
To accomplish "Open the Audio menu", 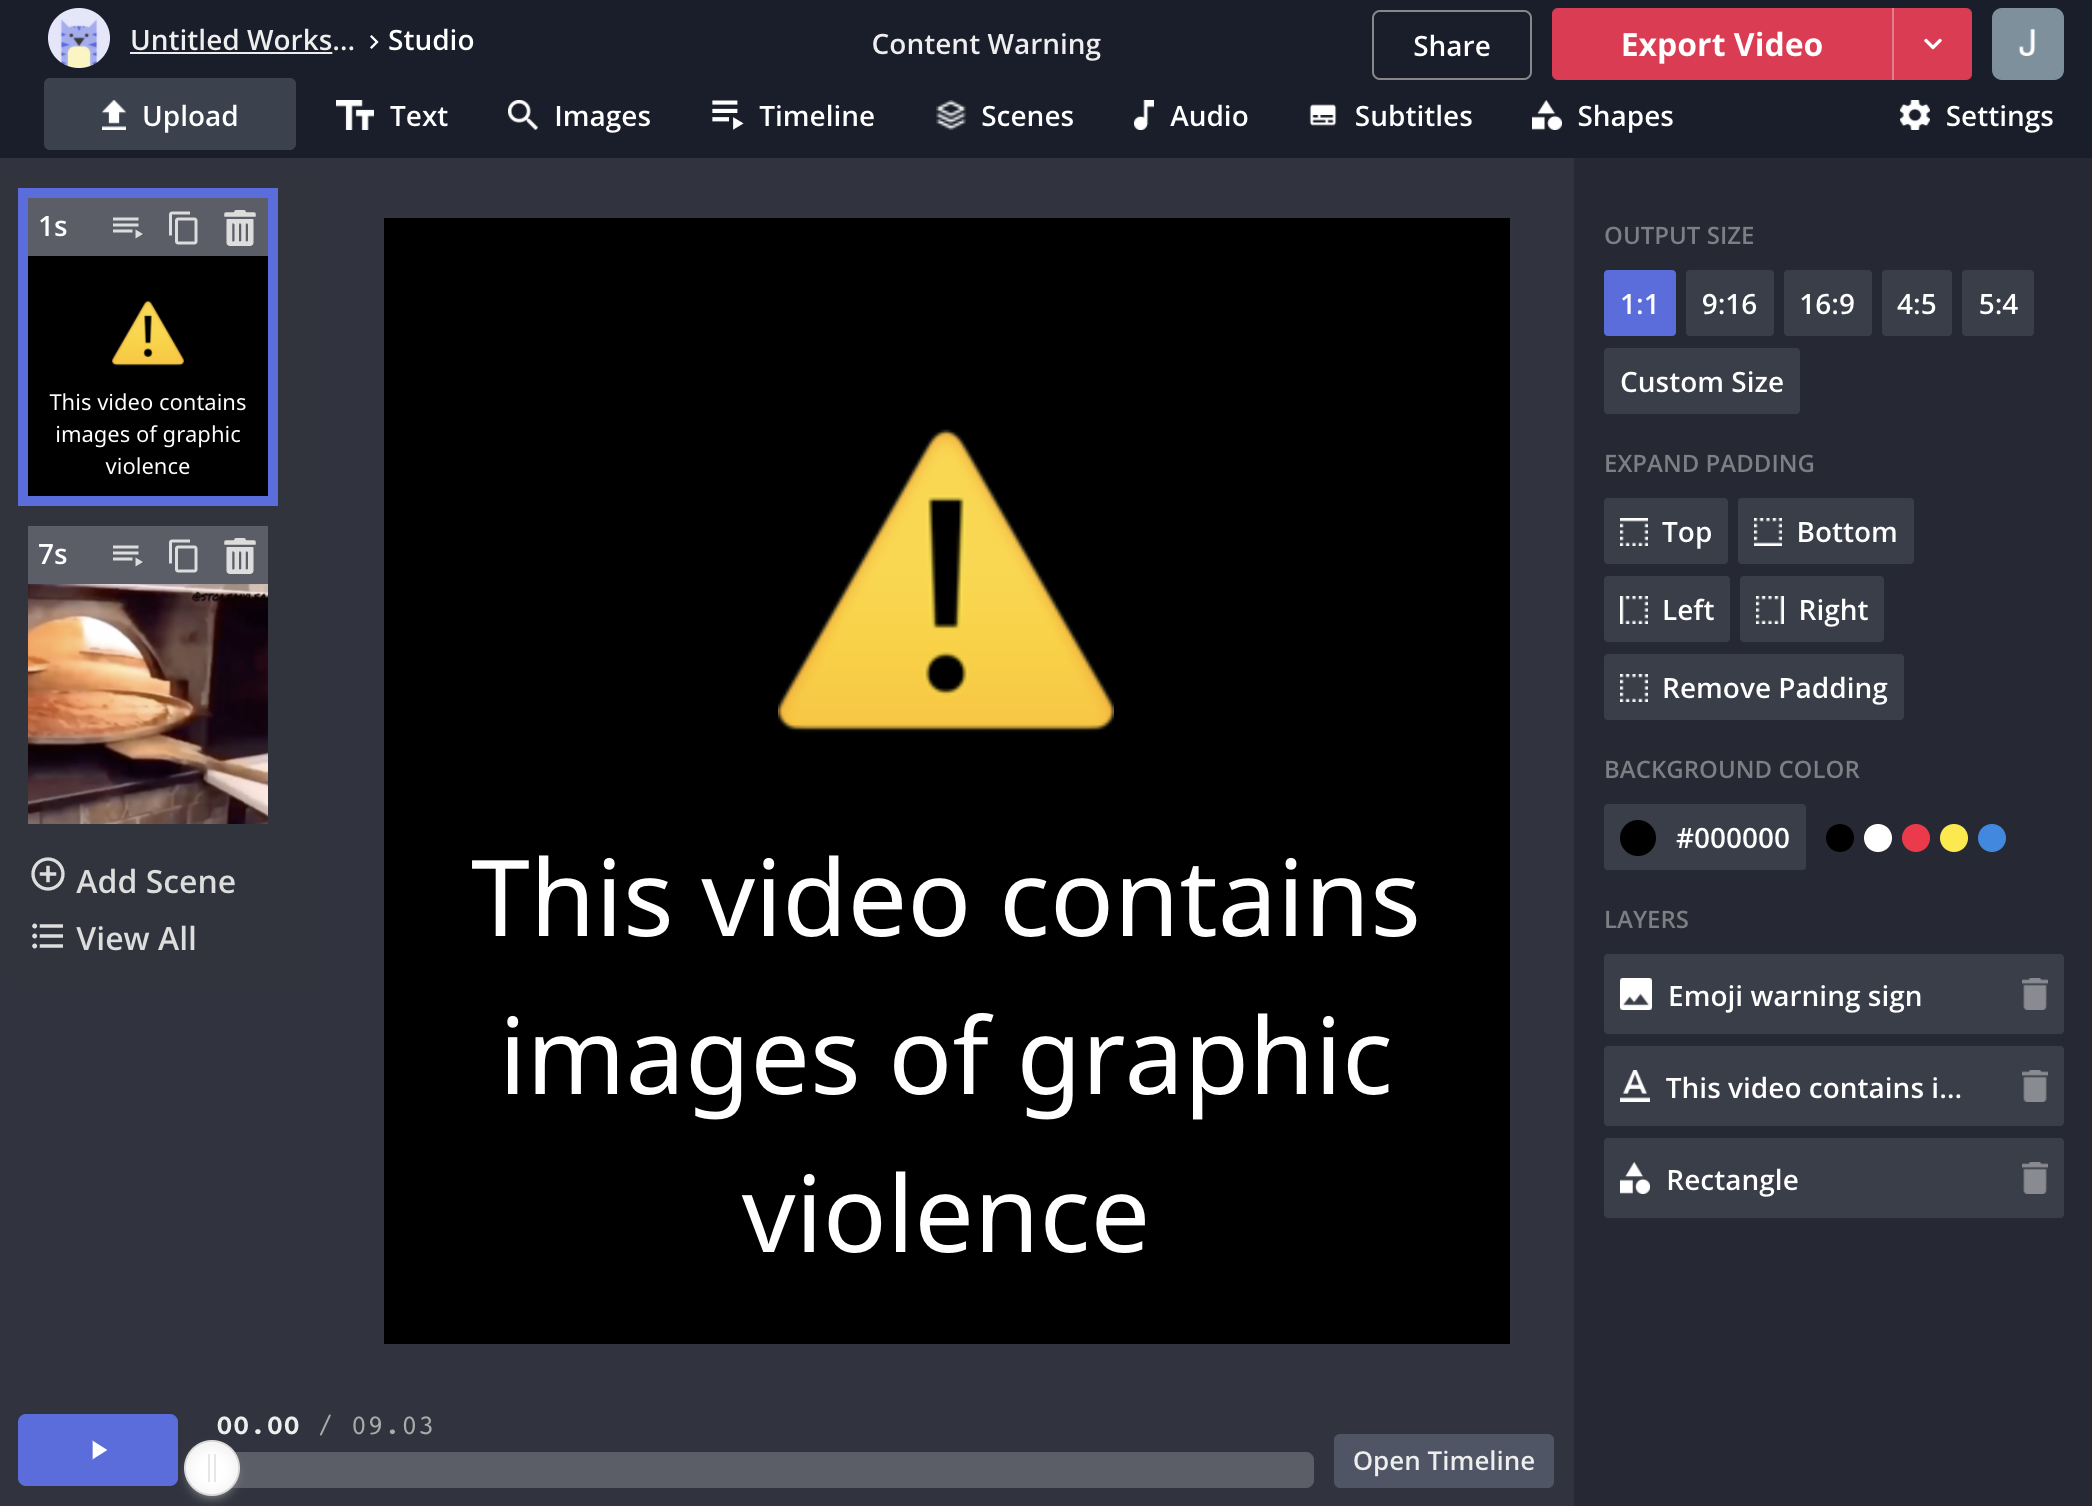I will click(x=1190, y=116).
